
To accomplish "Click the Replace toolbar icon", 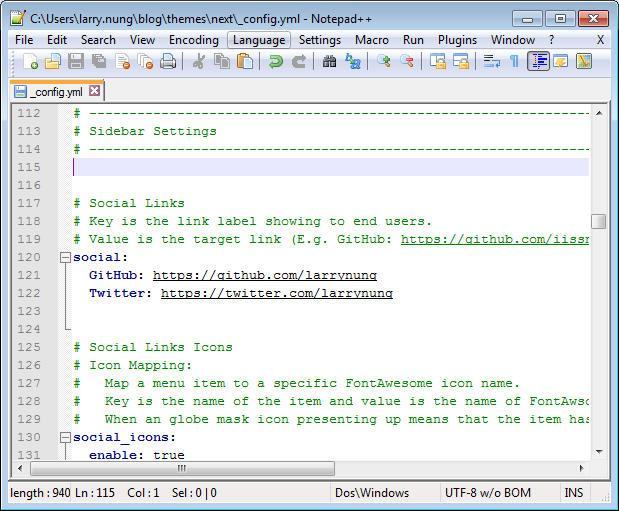I will pos(353,62).
